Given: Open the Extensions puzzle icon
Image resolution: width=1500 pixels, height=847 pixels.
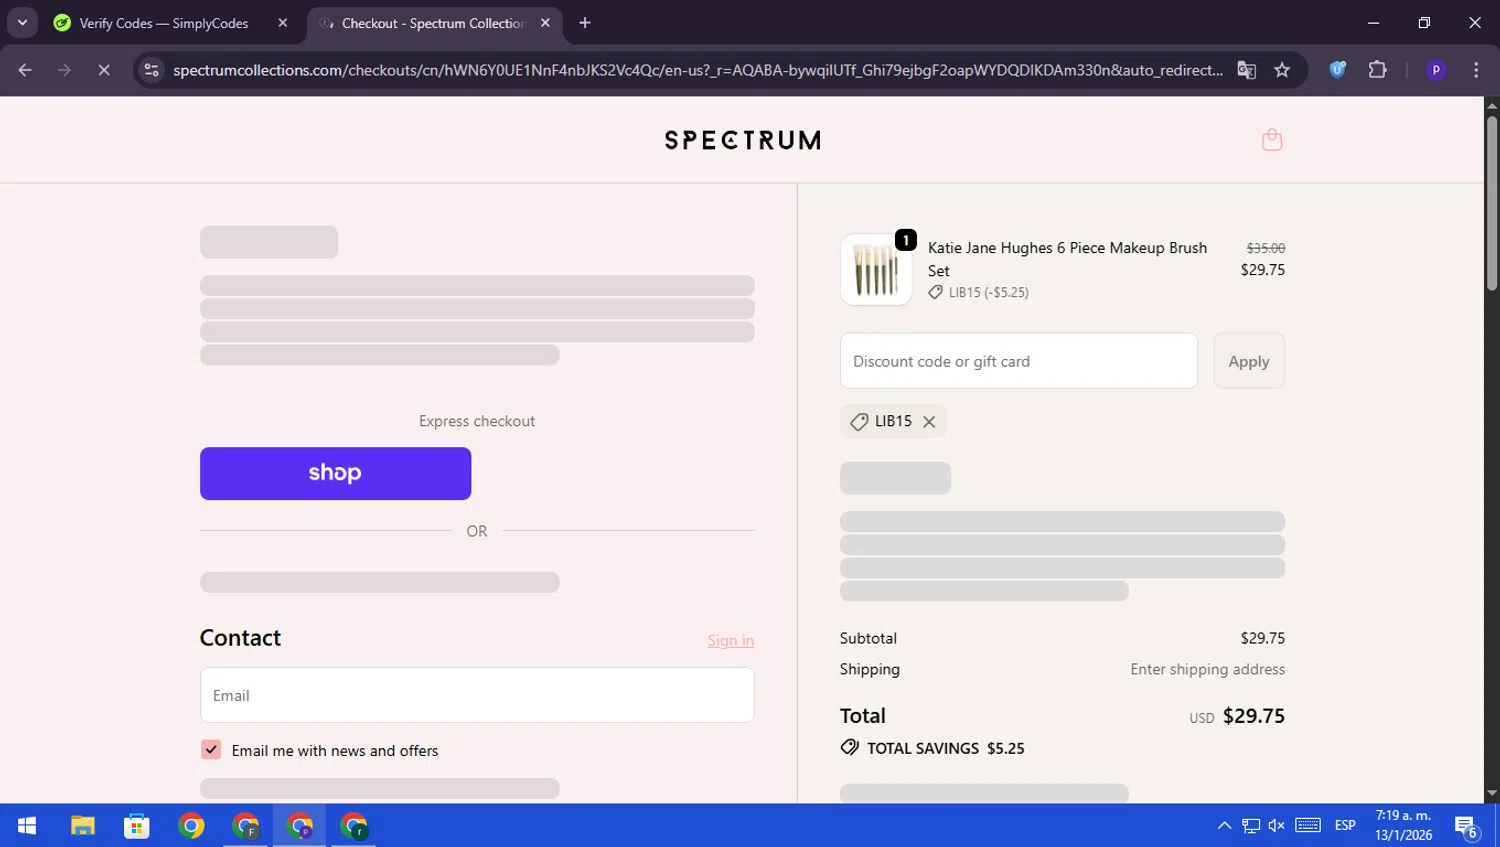Looking at the screenshot, I should click(1377, 70).
